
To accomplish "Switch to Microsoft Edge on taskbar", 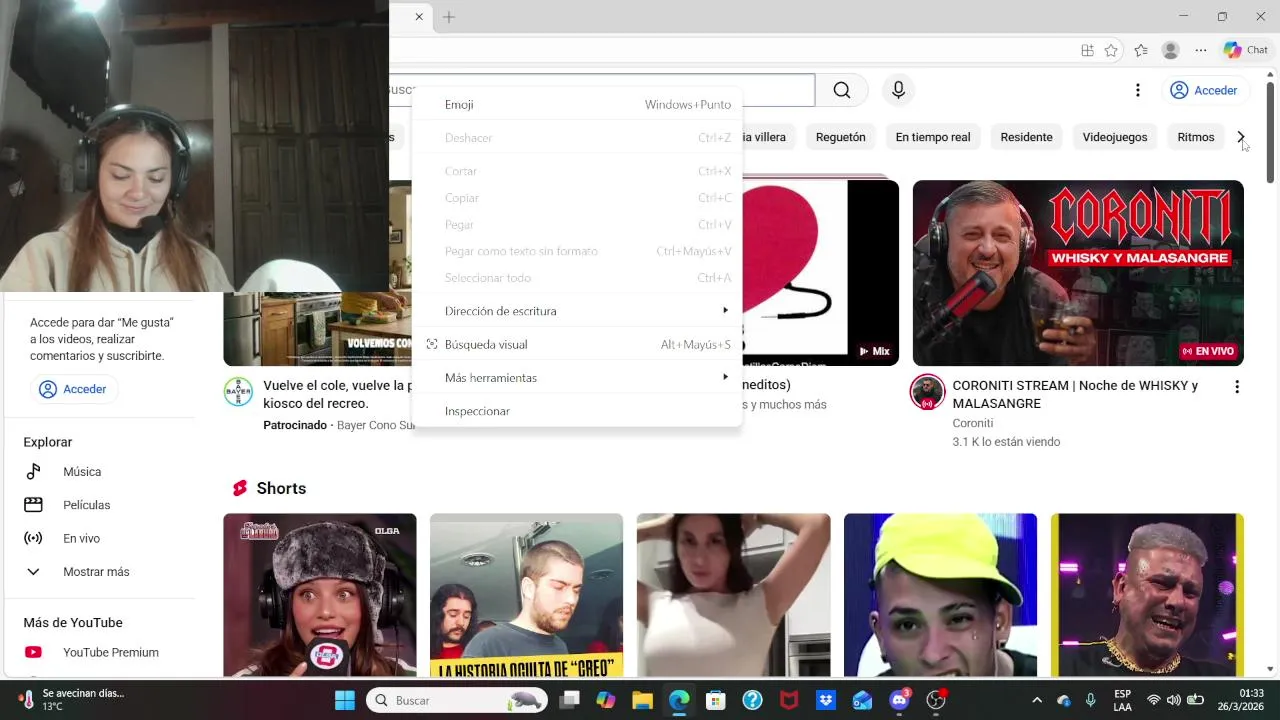I will point(679,700).
